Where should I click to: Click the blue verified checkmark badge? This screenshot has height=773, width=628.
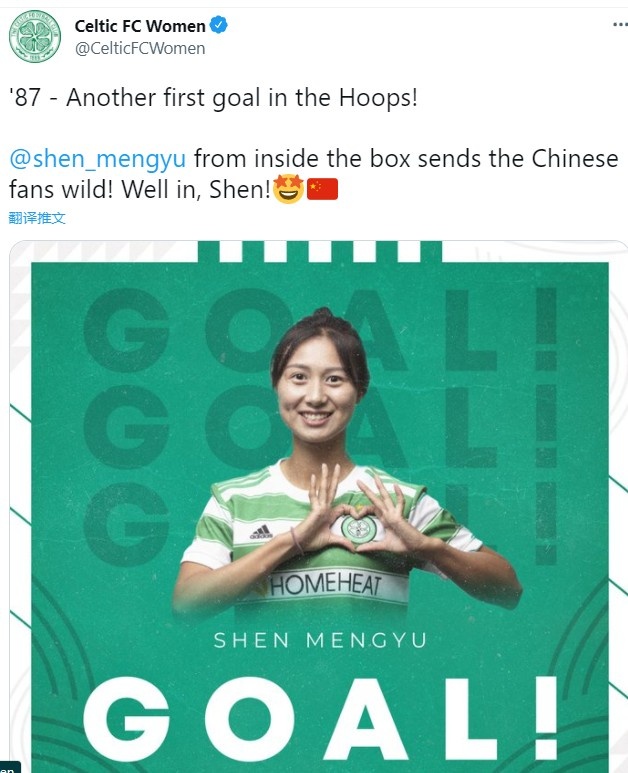click(x=218, y=25)
